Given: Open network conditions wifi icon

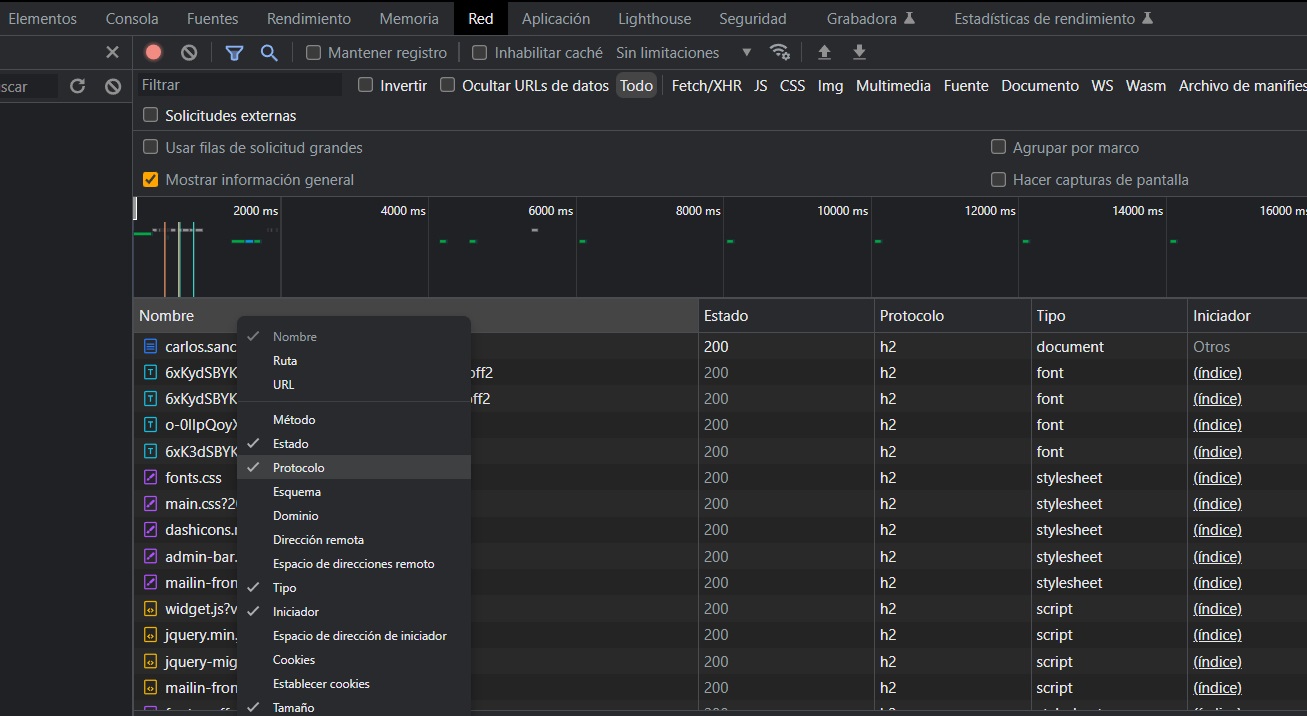Looking at the screenshot, I should pos(779,53).
